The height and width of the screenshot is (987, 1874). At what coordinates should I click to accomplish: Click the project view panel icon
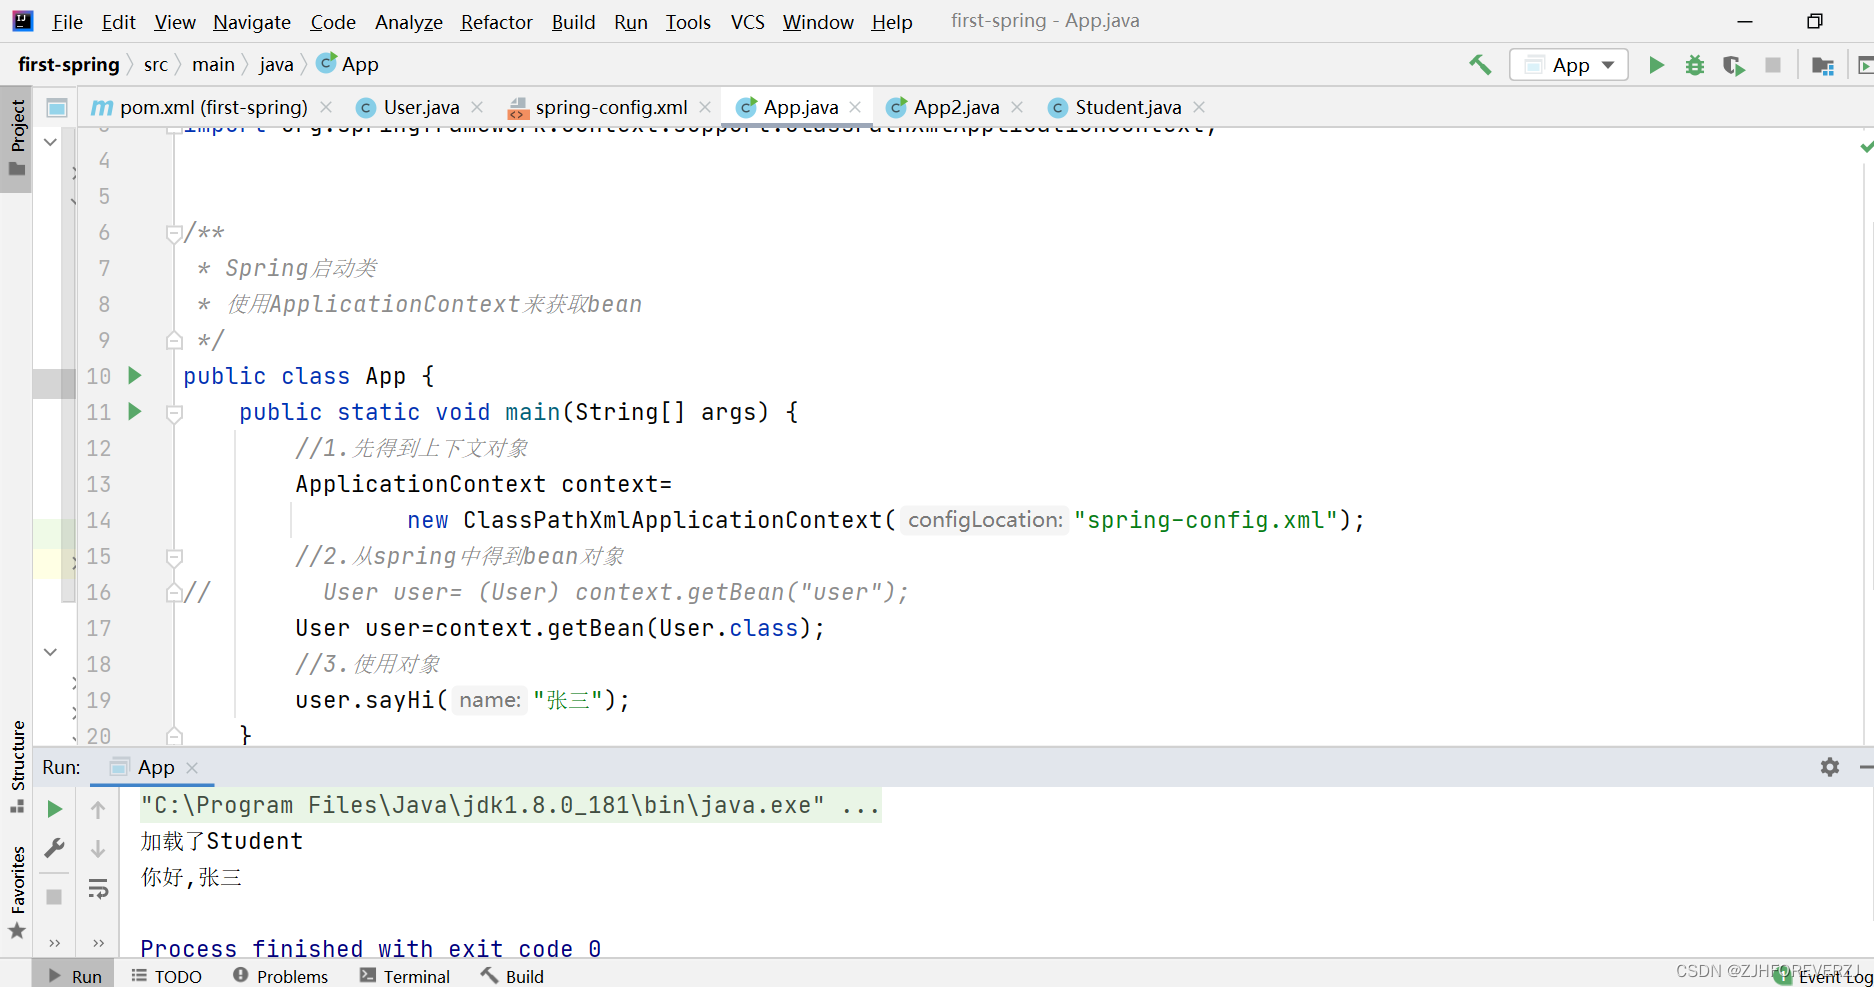click(x=57, y=107)
